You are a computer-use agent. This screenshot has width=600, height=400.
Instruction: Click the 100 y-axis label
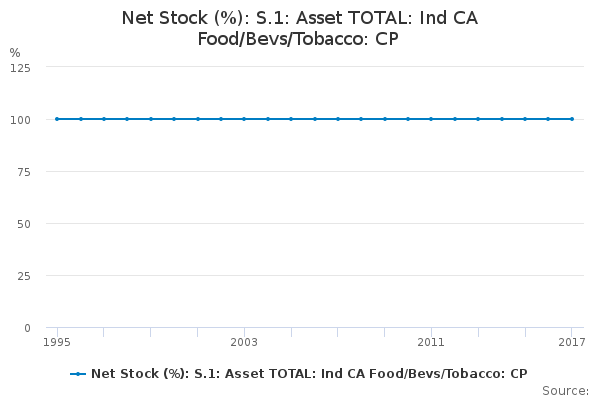click(x=20, y=120)
